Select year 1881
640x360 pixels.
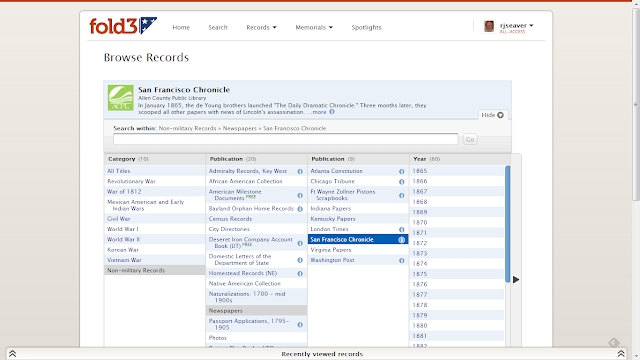(457, 336)
